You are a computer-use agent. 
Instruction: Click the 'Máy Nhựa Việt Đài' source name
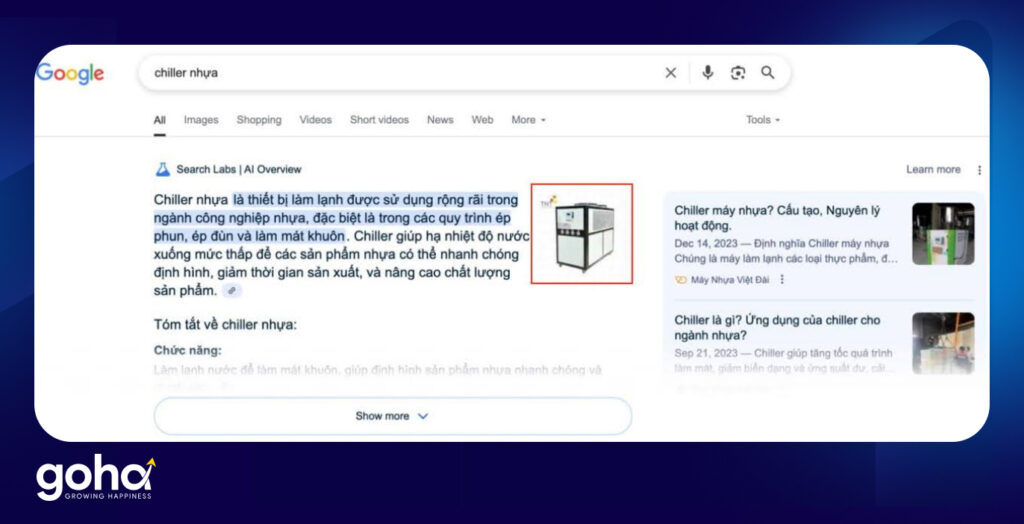click(x=730, y=280)
